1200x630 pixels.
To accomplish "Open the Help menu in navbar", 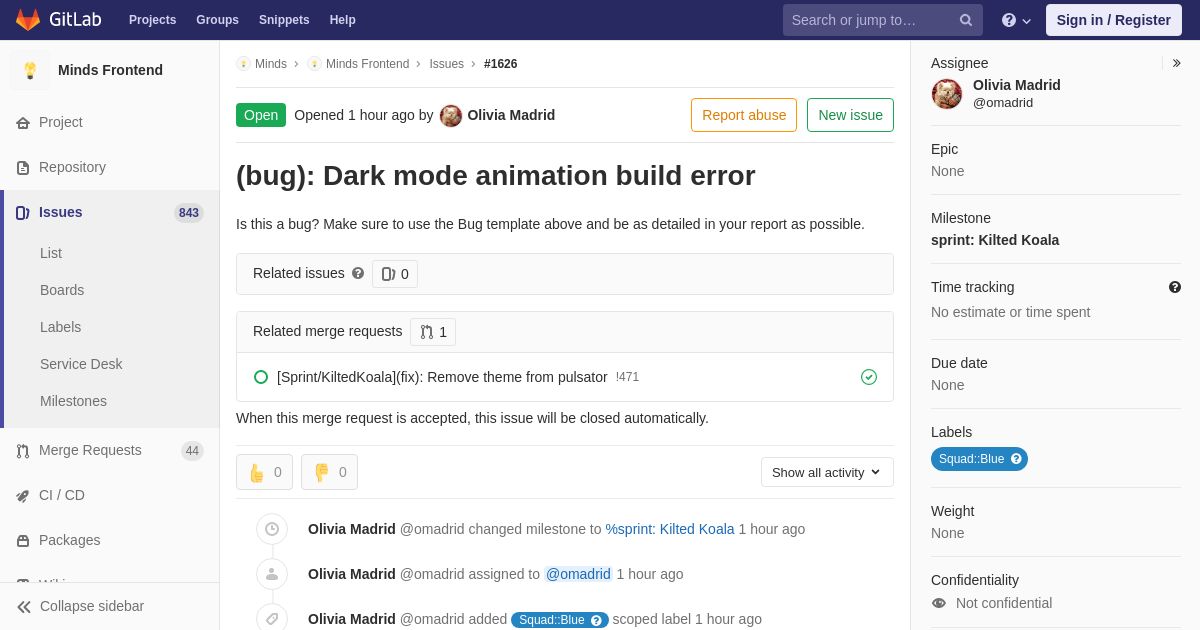I will [343, 20].
